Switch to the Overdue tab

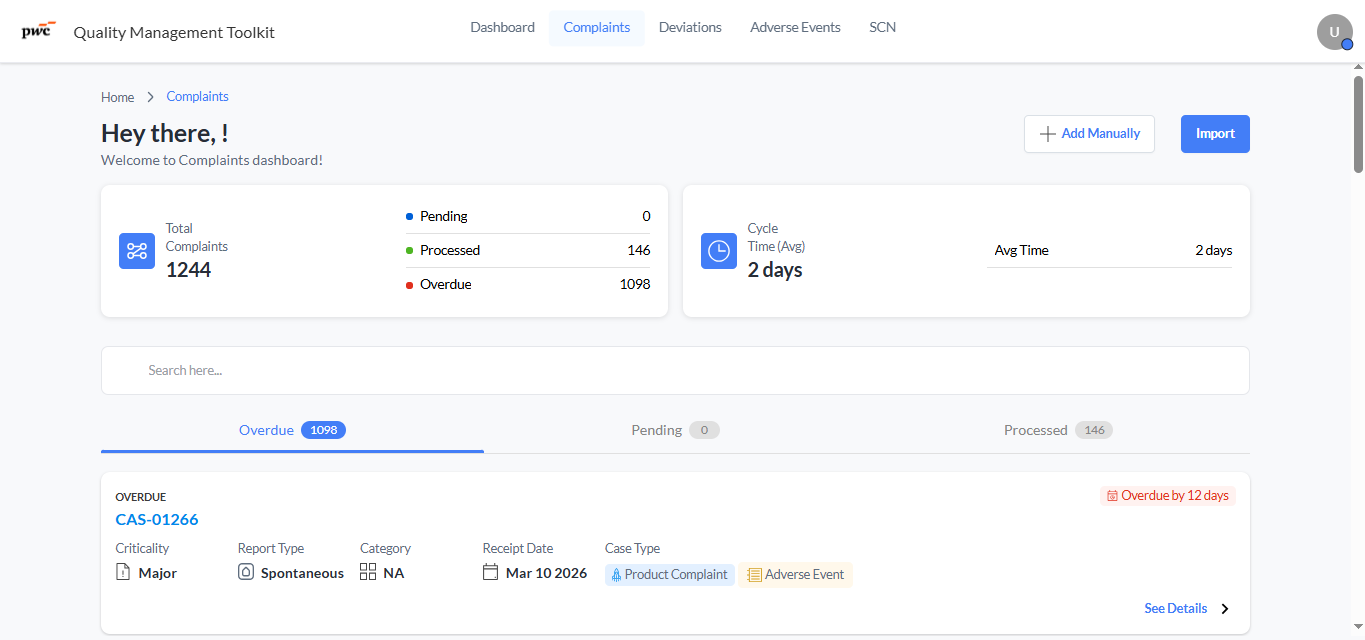pos(292,431)
